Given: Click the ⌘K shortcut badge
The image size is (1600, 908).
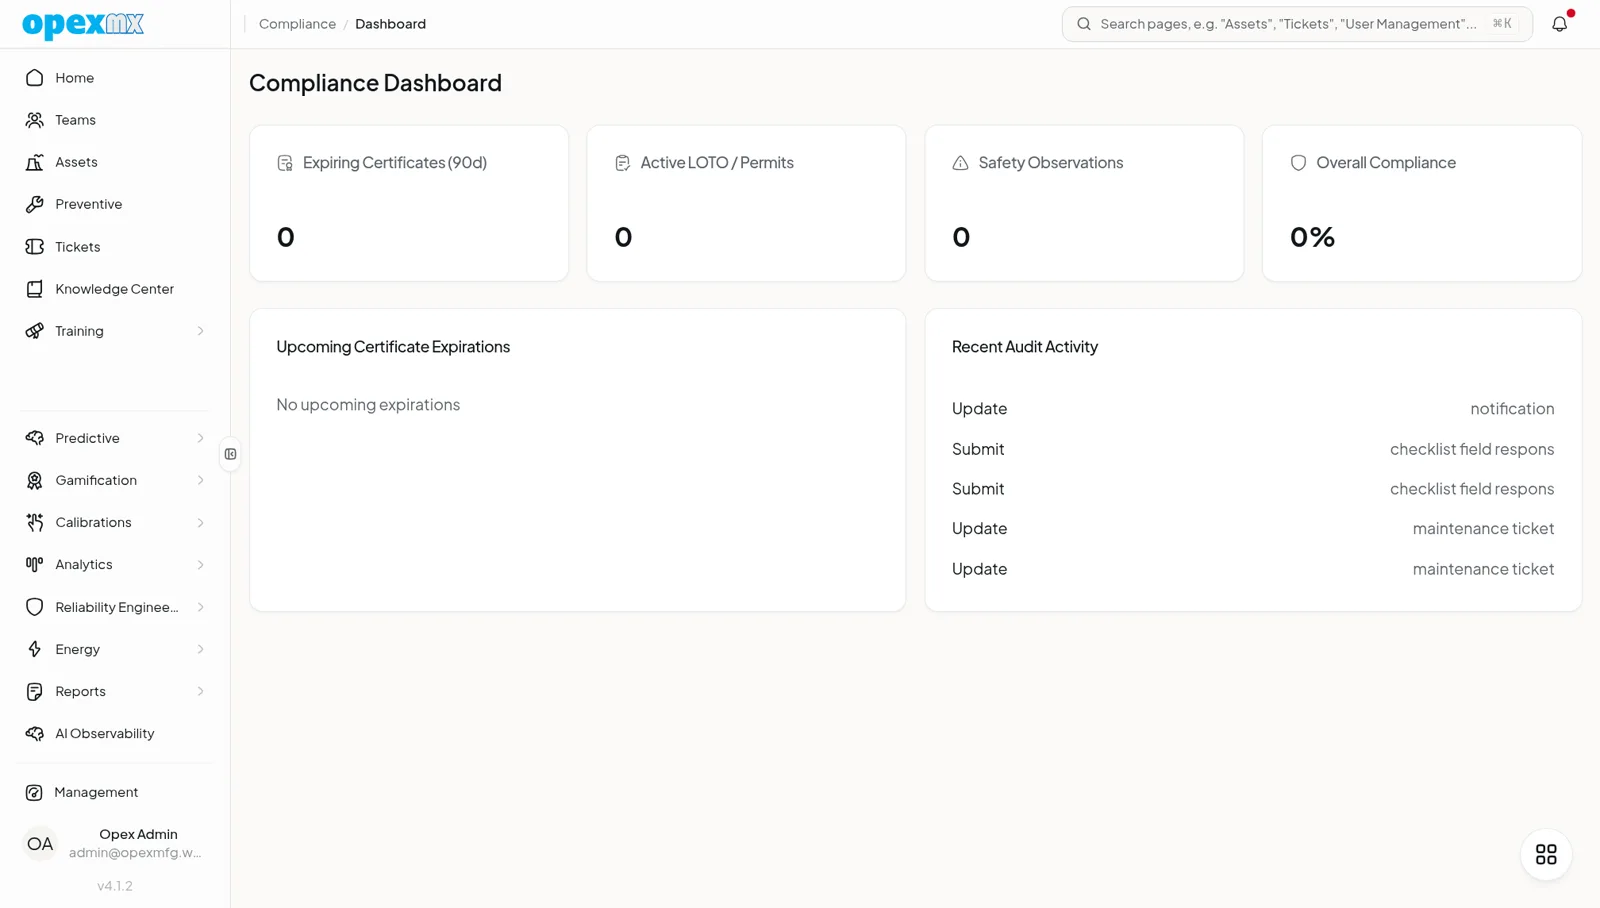Looking at the screenshot, I should (x=1502, y=24).
